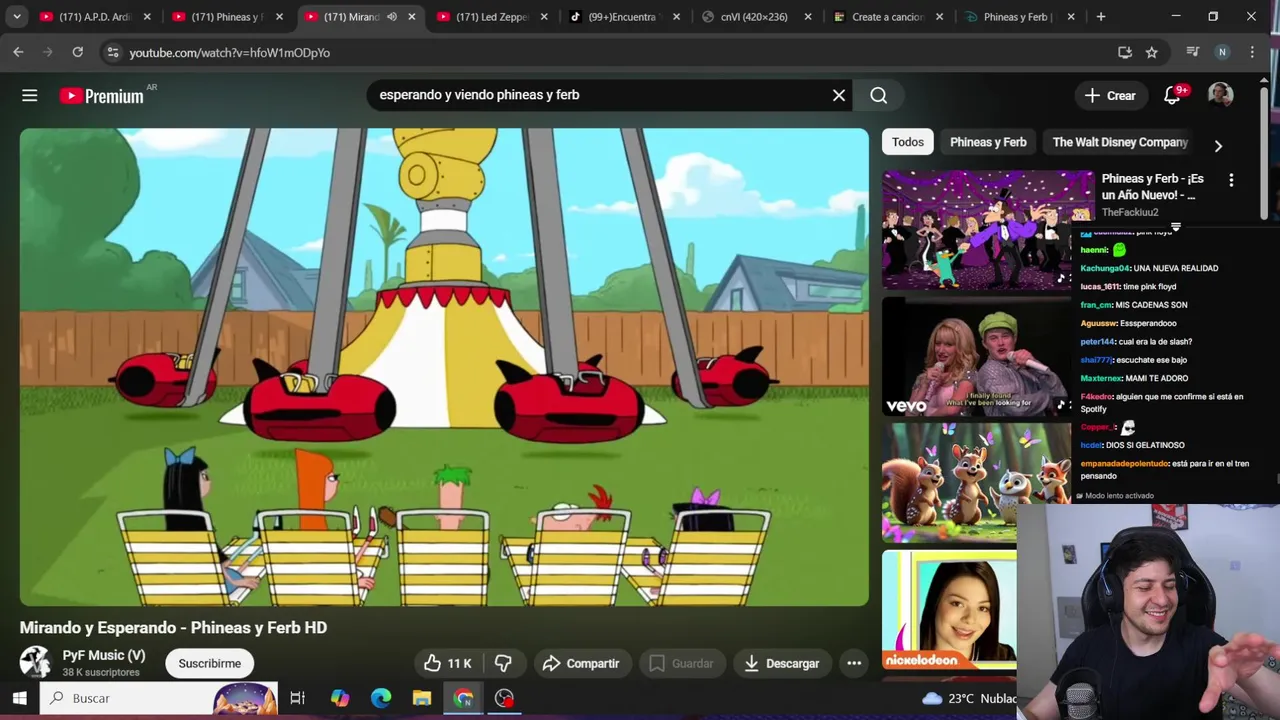Reload the page in Chrome

point(77,52)
